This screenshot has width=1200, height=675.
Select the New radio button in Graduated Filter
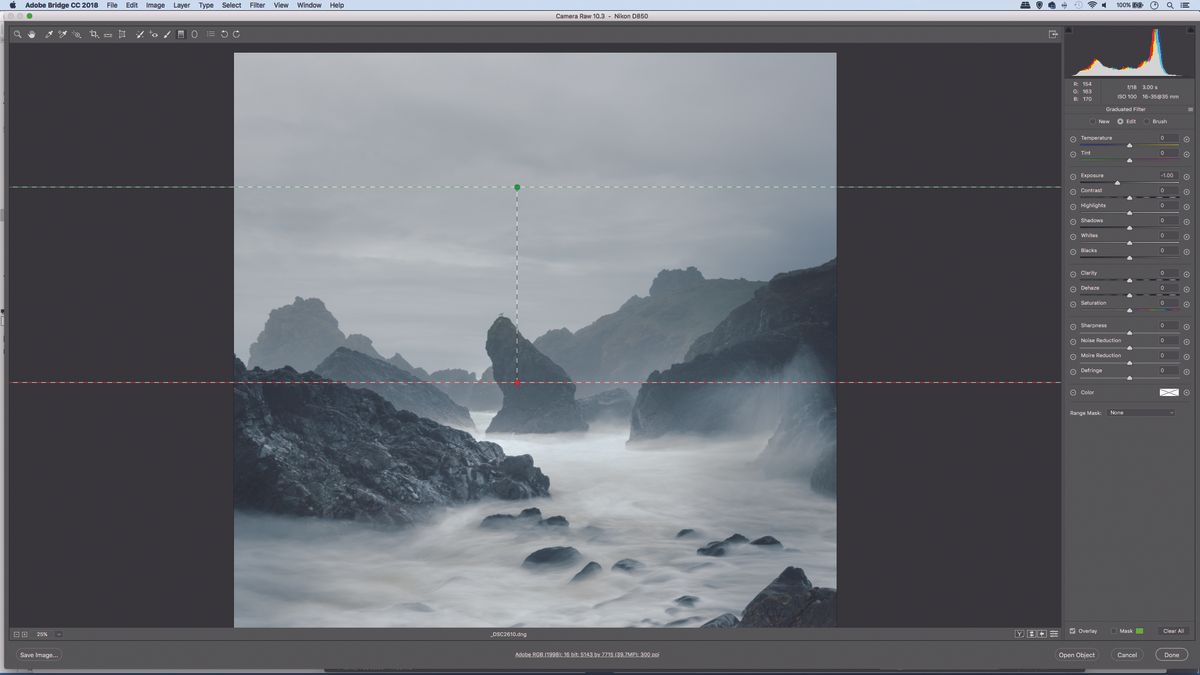coord(1093,121)
